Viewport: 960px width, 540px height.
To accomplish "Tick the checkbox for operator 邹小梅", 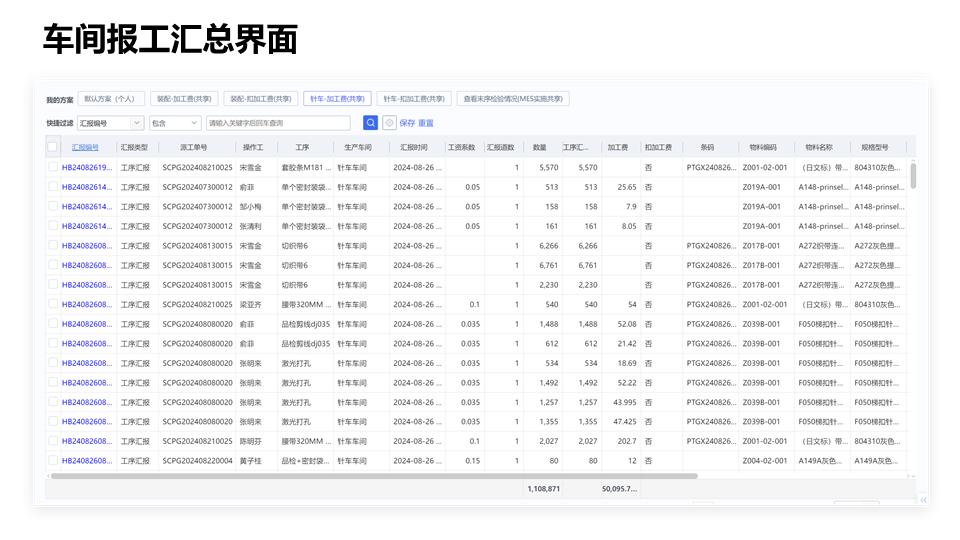I will point(53,207).
